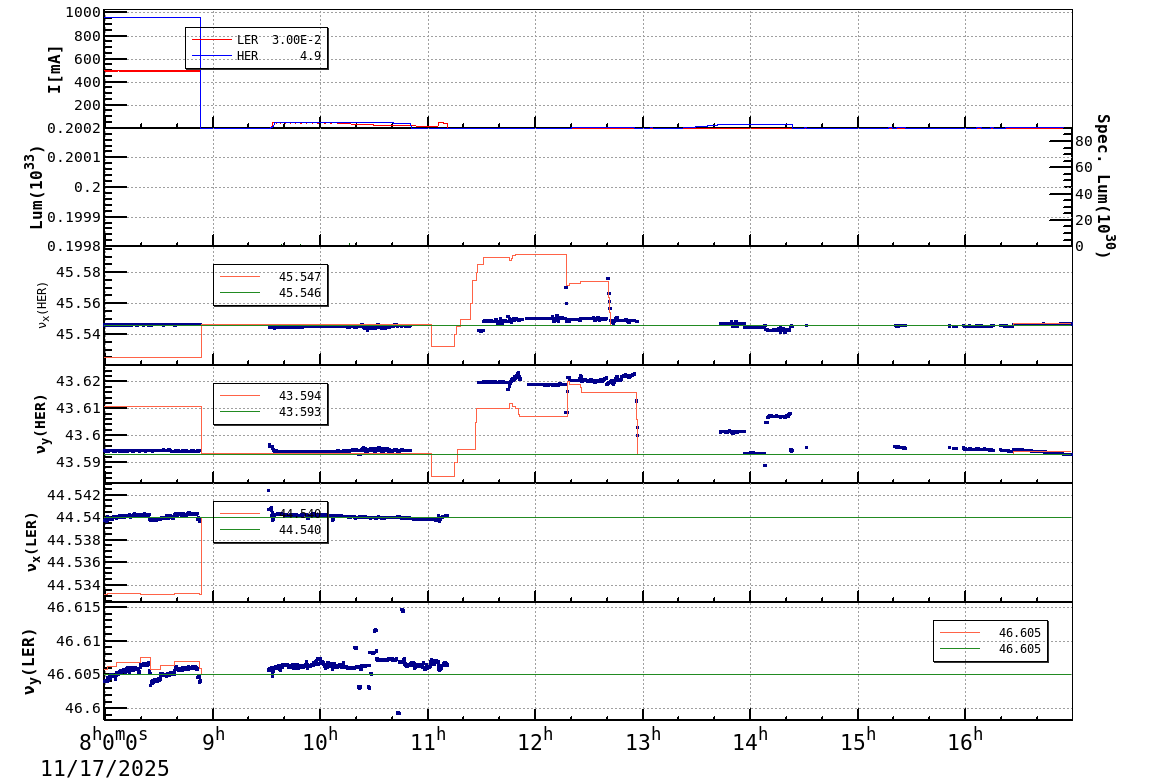
Task: Click the 60 tick on specific luminosity axis
Action: (1083, 168)
